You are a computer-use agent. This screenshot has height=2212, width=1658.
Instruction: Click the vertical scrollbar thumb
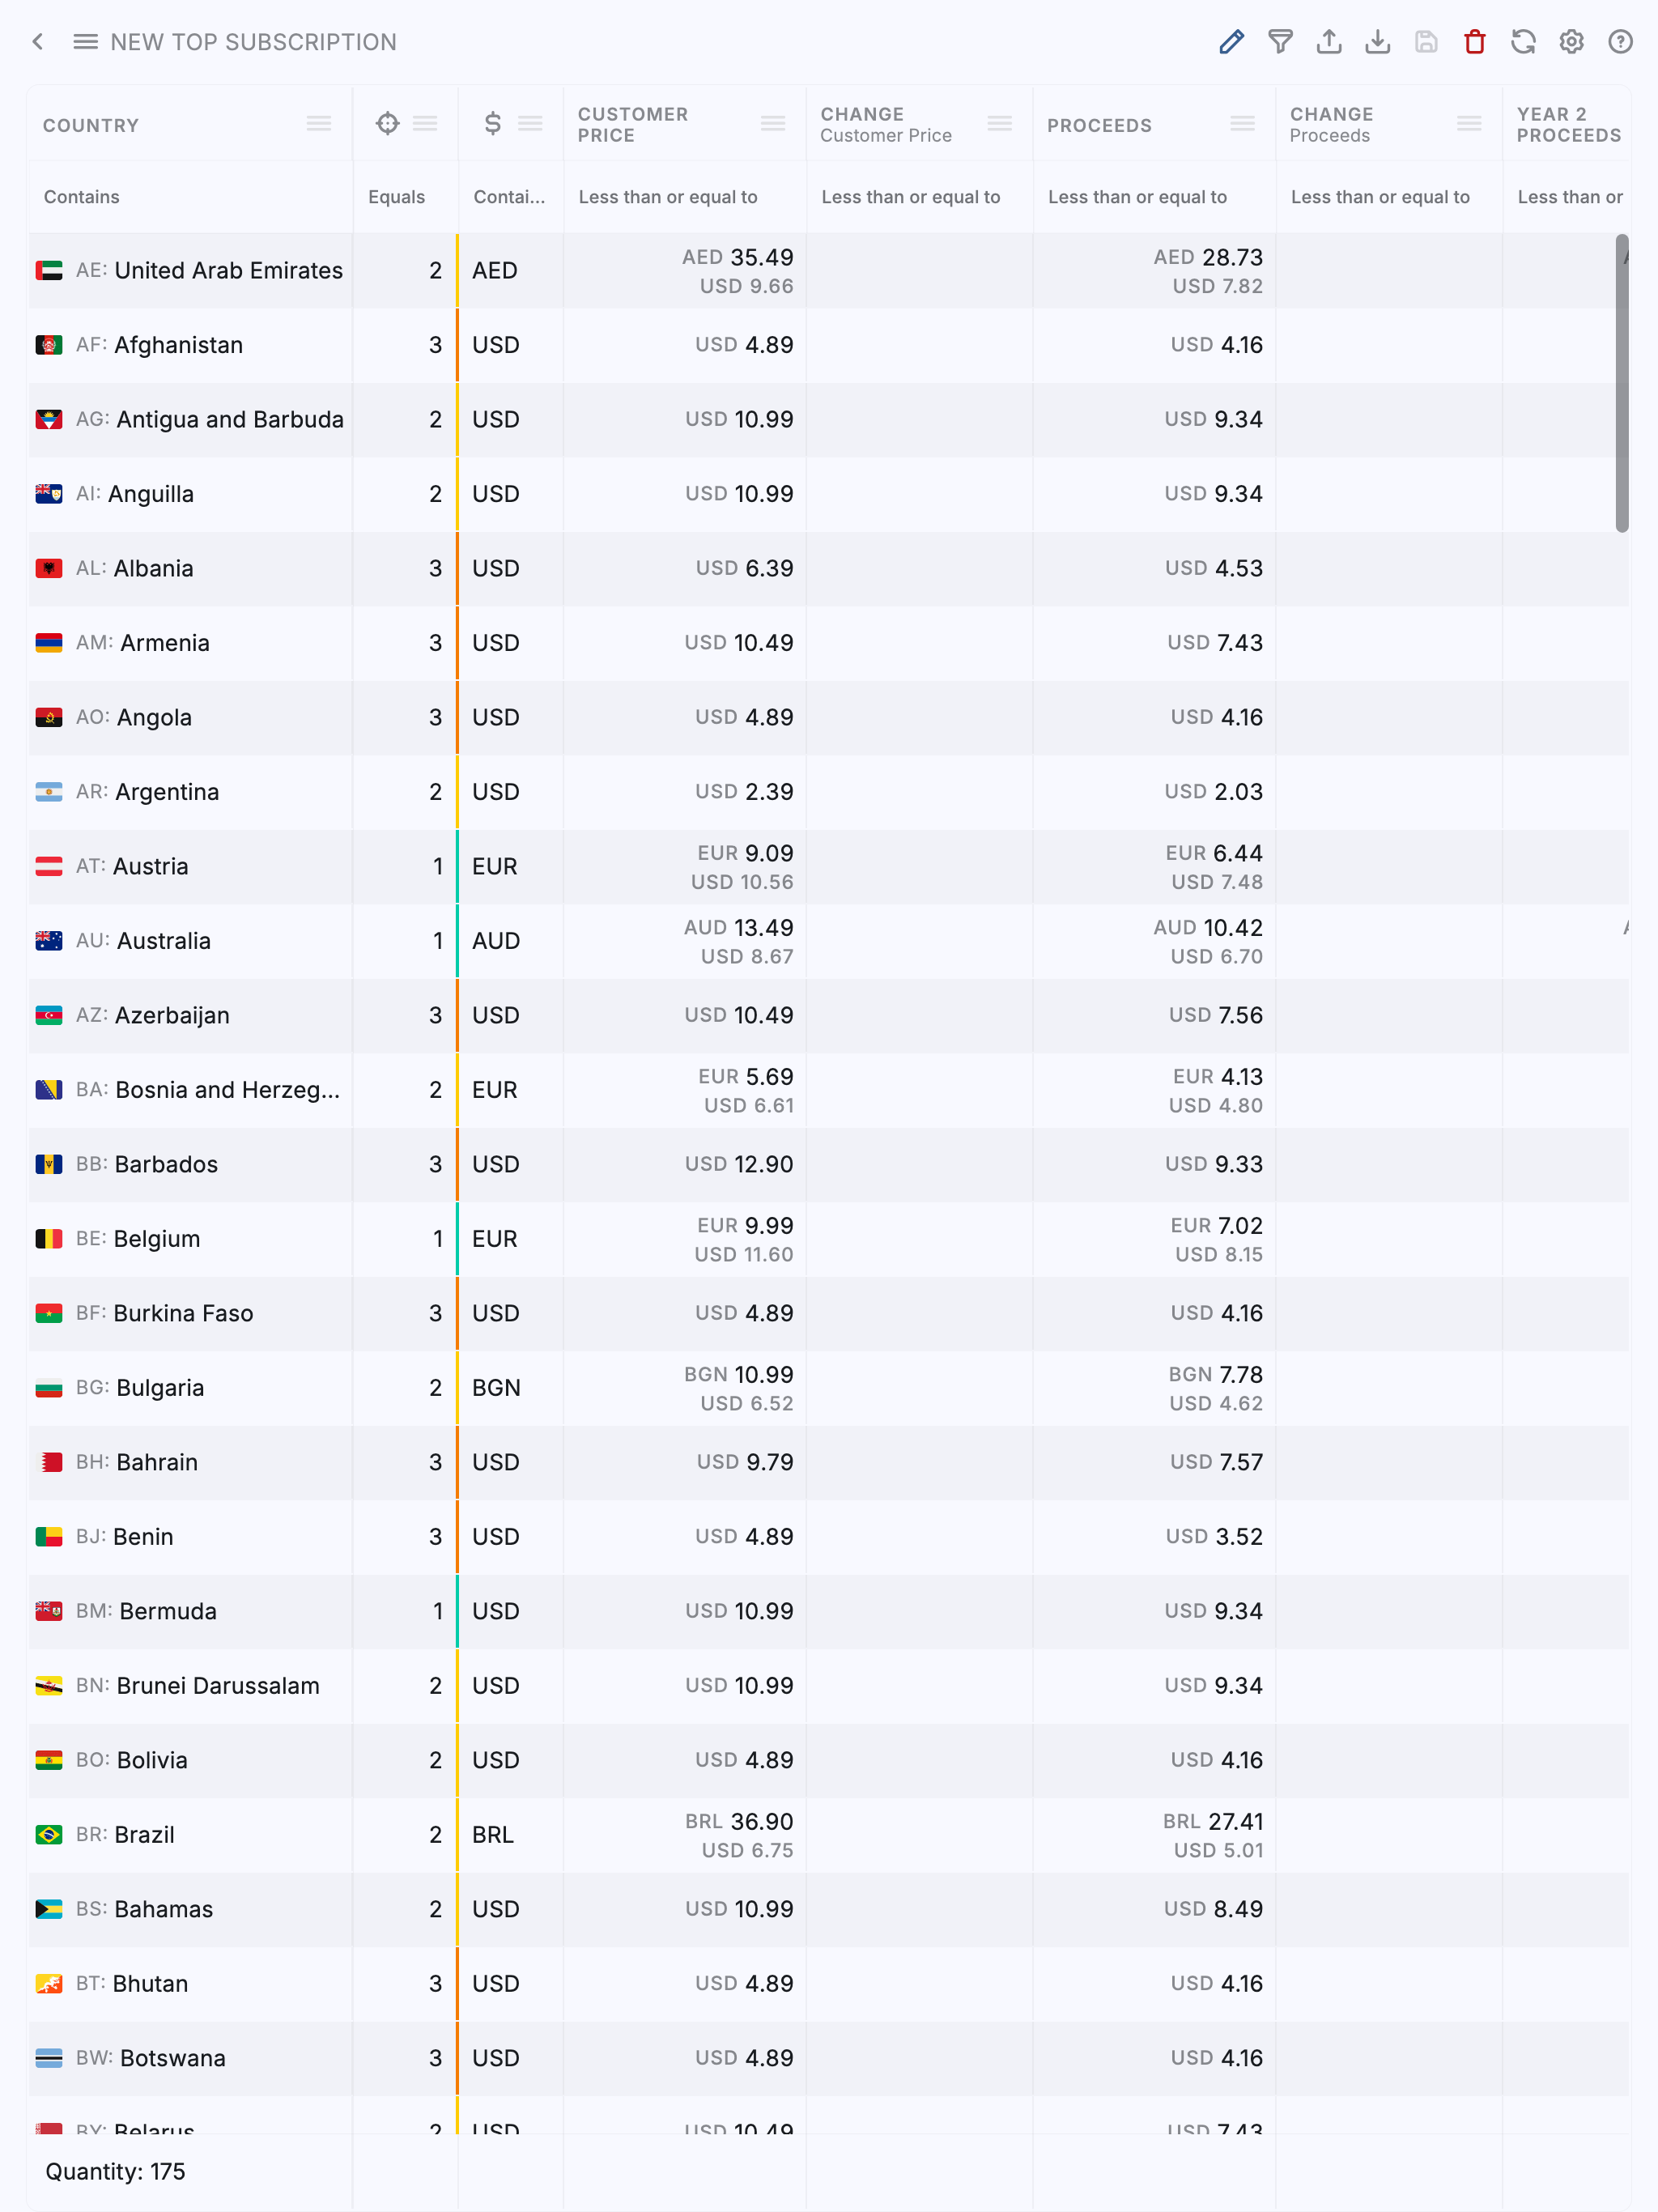point(1621,383)
